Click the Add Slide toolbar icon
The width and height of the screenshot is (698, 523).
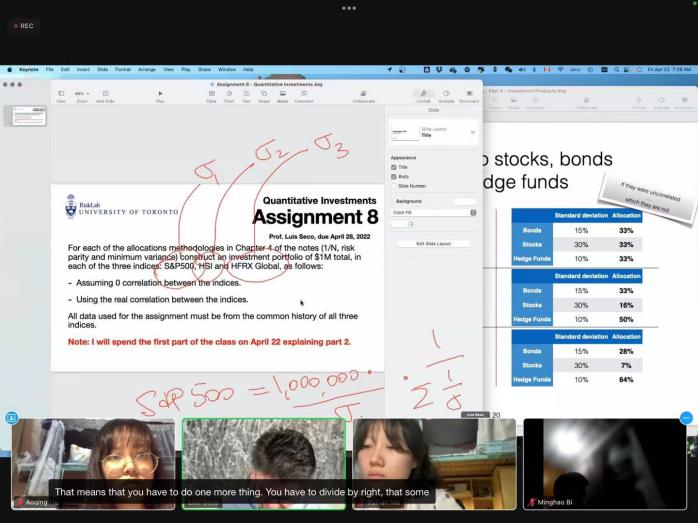coord(105,95)
